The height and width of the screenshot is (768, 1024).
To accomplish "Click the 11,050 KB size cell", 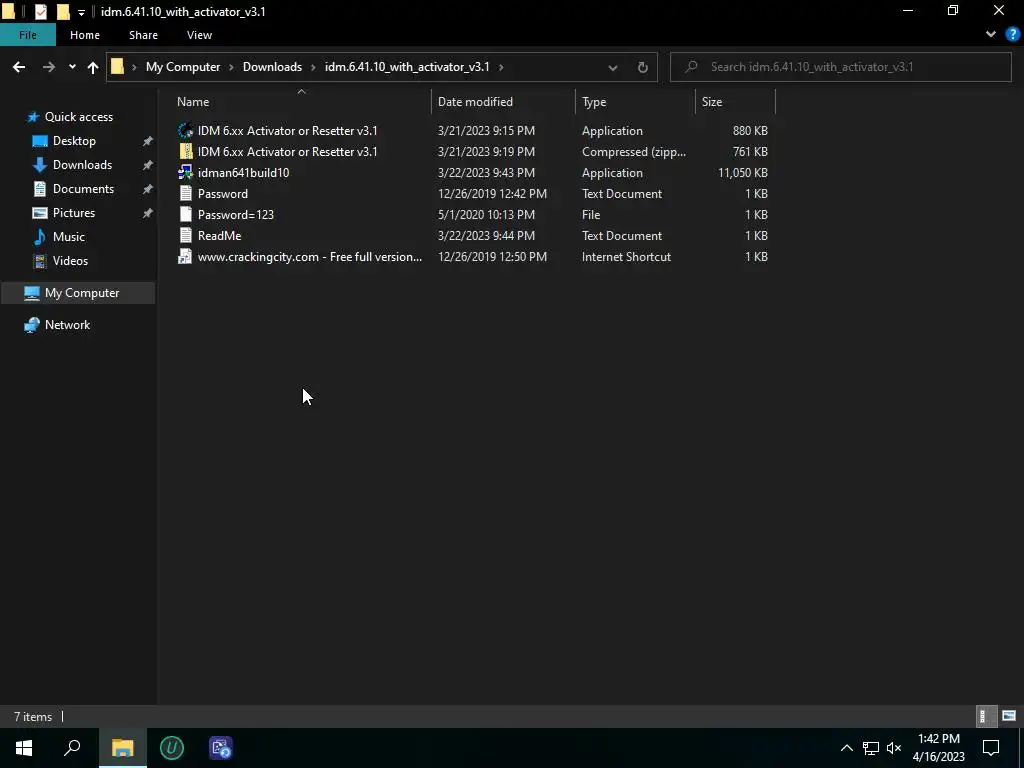I will coord(743,172).
